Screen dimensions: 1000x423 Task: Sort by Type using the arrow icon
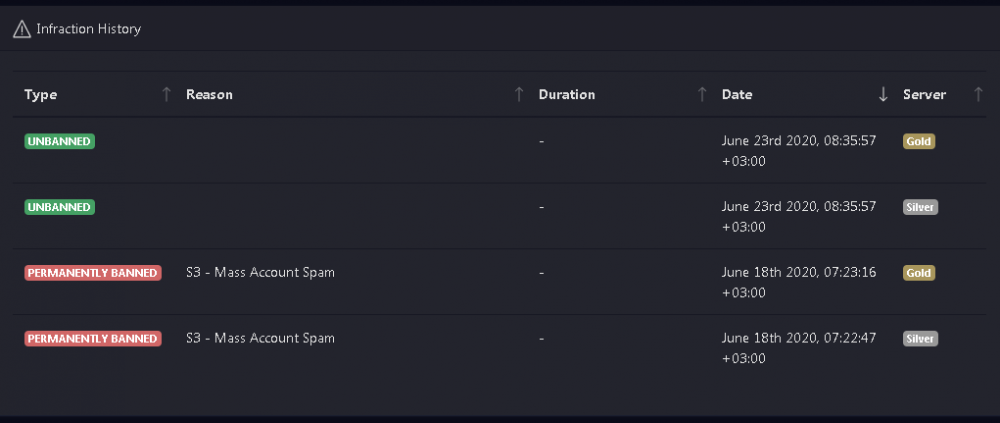[x=166, y=94]
